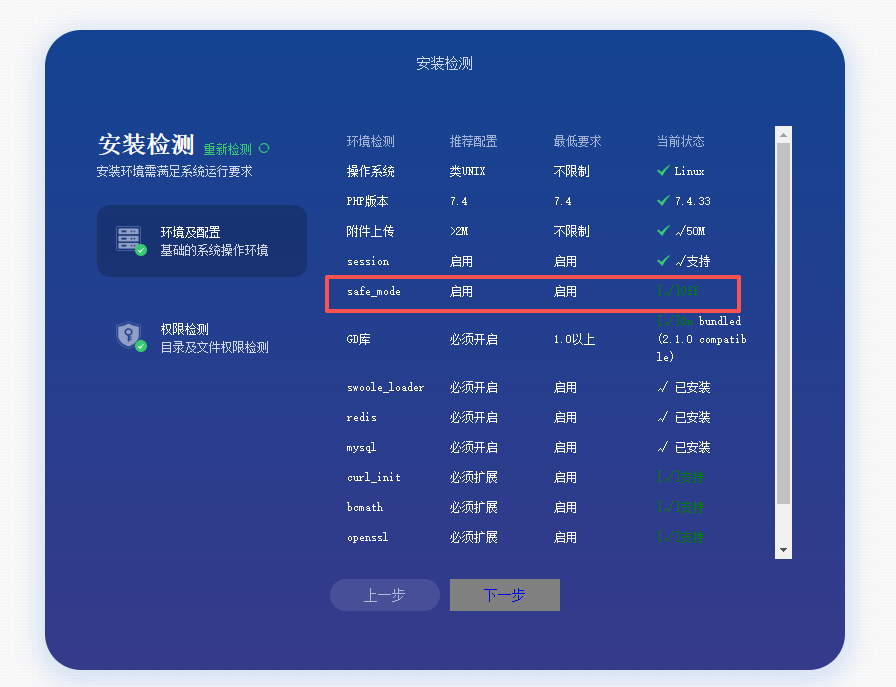
Task: Click the 当前状态 column header
Action: (x=680, y=141)
